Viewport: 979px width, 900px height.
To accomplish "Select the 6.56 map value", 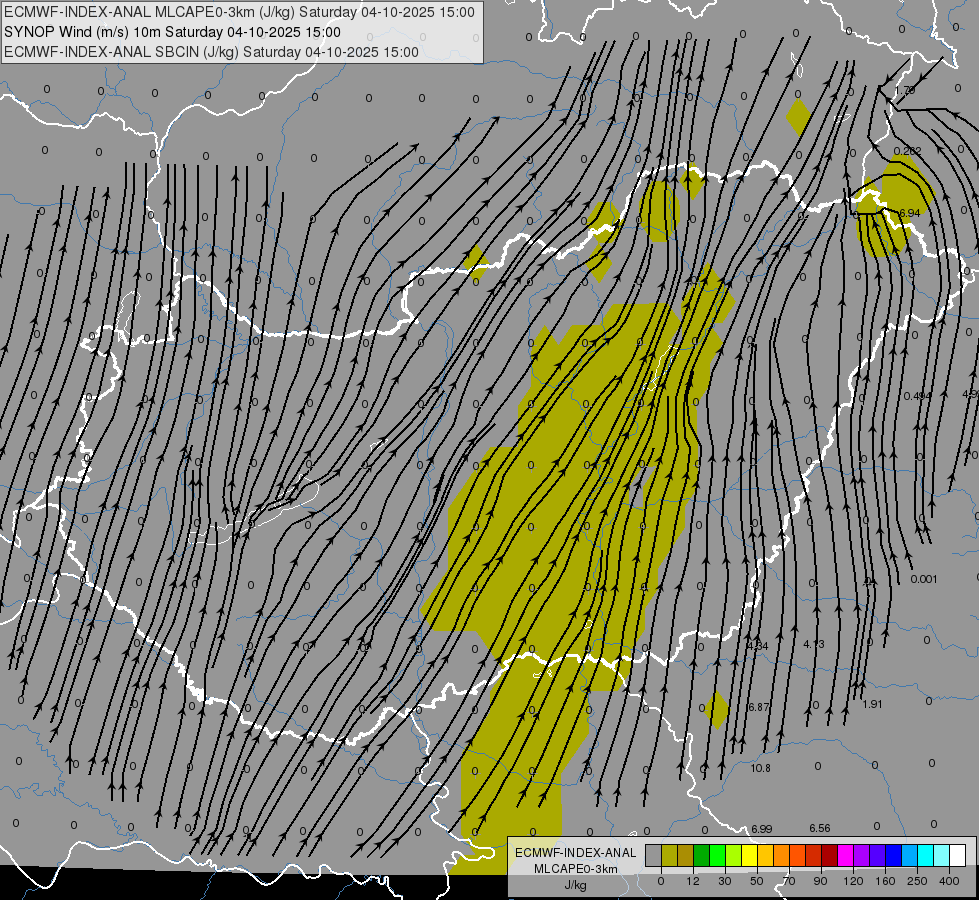I will (x=820, y=828).
